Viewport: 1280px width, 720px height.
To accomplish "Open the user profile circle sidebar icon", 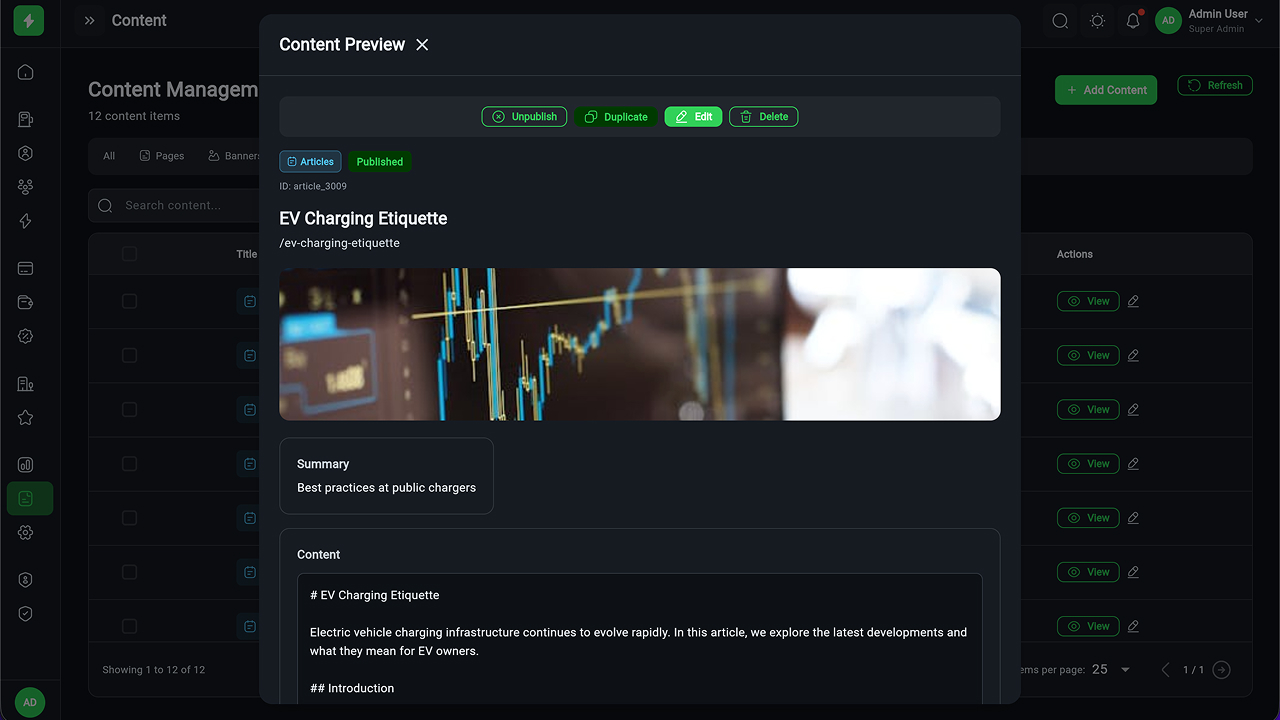I will click(x=26, y=153).
